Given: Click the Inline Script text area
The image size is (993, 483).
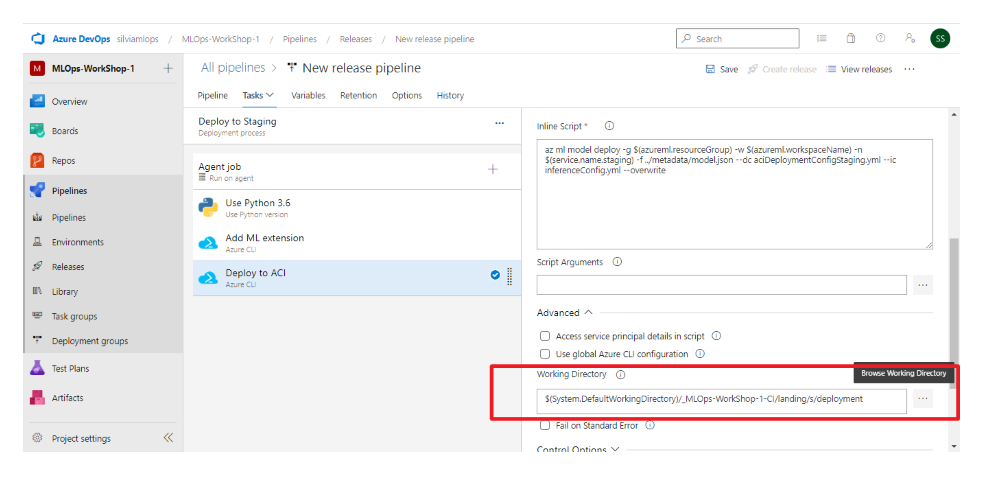Looking at the screenshot, I should click(x=735, y=194).
